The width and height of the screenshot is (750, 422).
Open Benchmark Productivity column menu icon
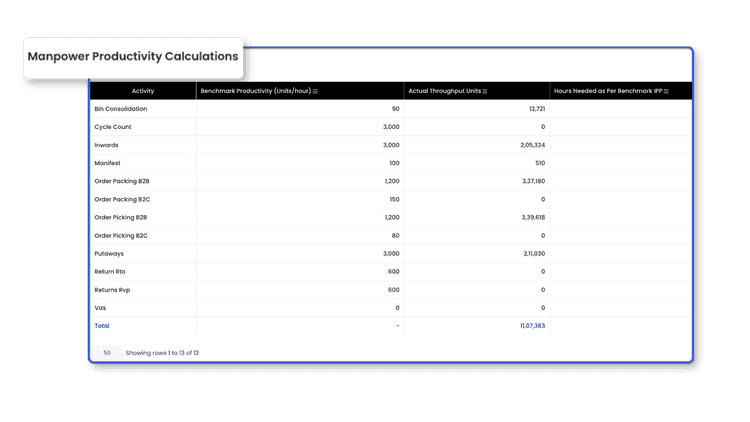316,91
